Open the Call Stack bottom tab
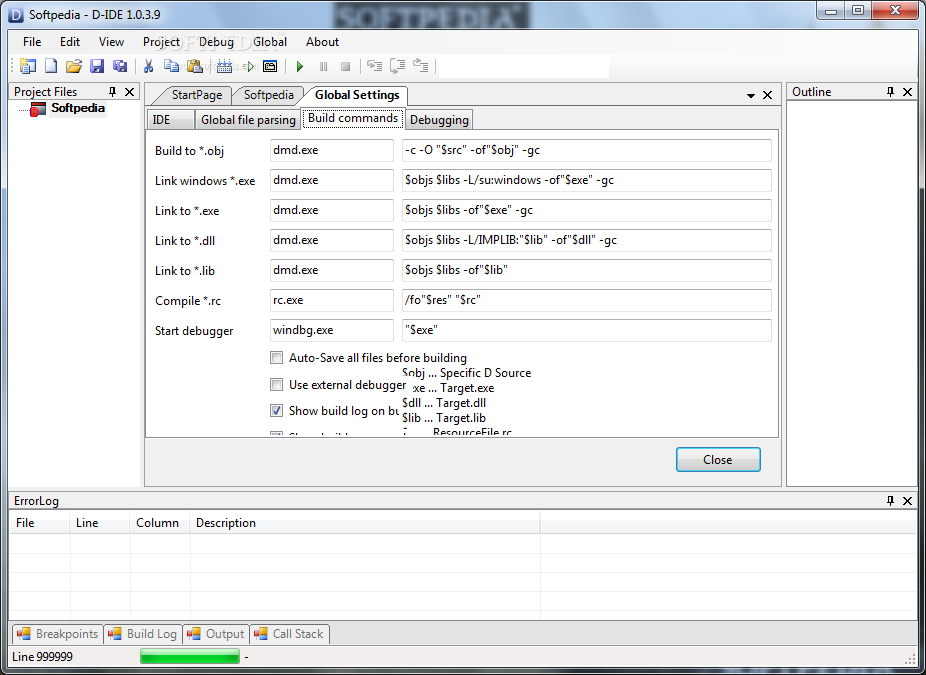 pyautogui.click(x=289, y=634)
